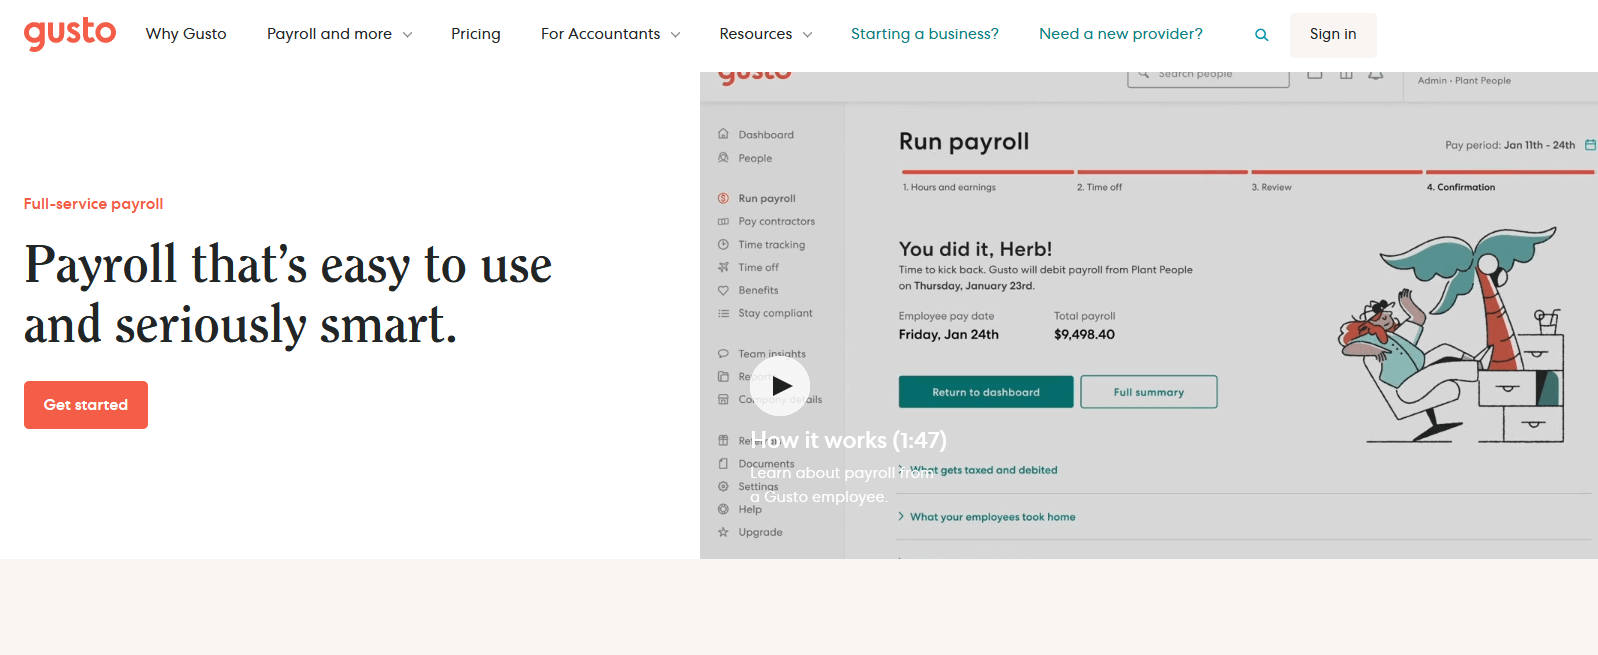Click the calendar icon beside Pay period
Viewport: 1598px width, 655px height.
point(1590,145)
